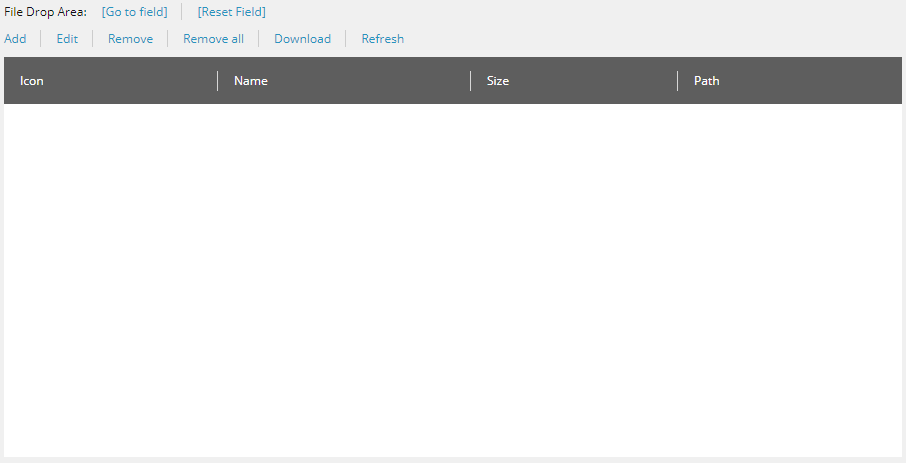Click the Edit action link
This screenshot has width=906, height=463.
pos(67,39)
